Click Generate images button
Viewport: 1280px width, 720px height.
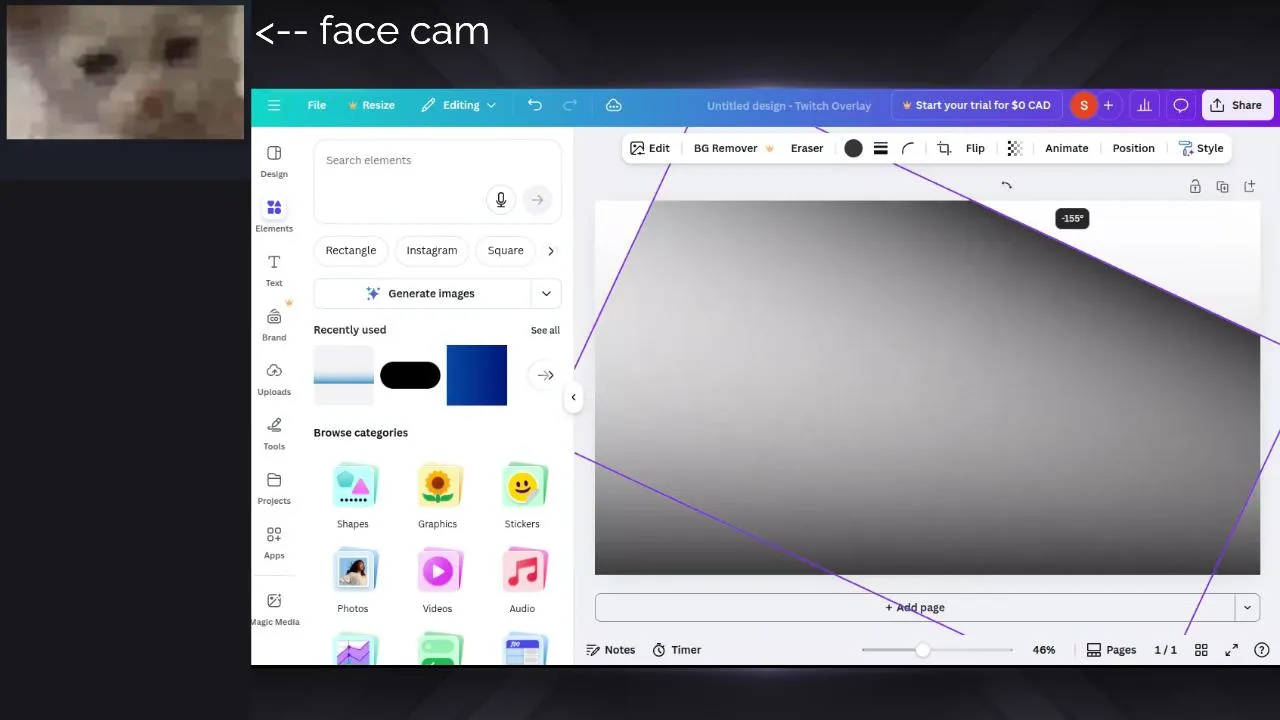421,293
